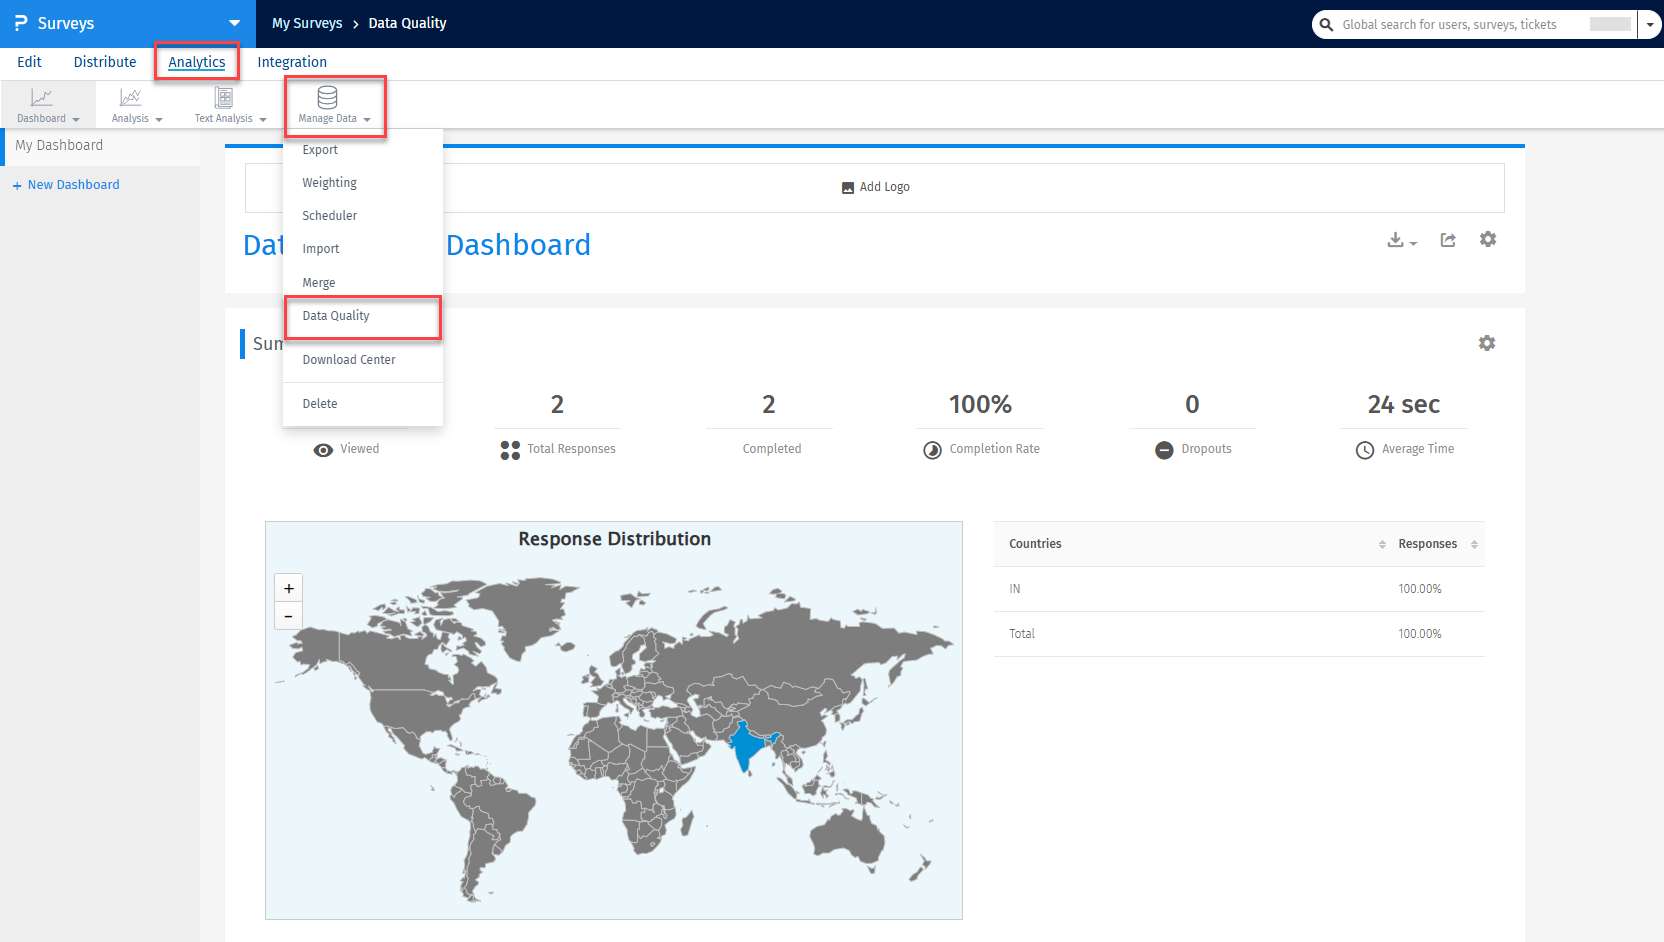Screen dimensions: 1664x942
Task: Expand the user account dropdown arrow
Action: [1650, 25]
